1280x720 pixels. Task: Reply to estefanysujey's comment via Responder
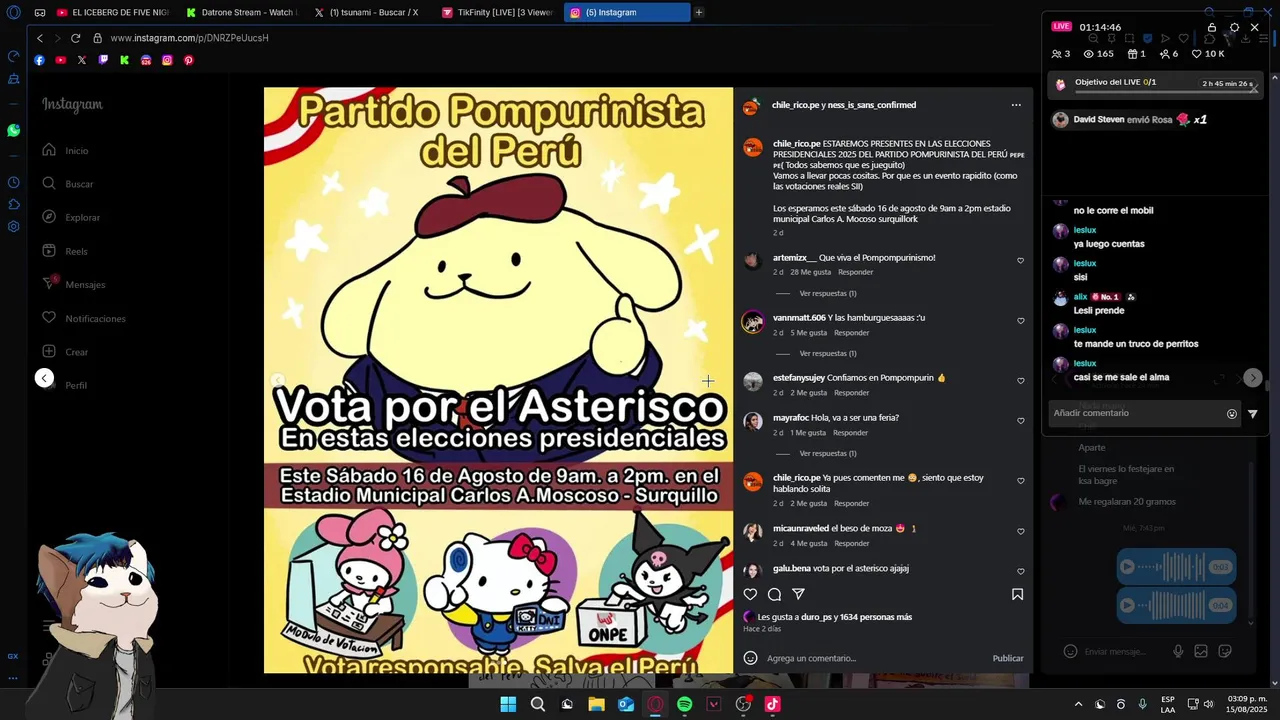[x=852, y=393]
